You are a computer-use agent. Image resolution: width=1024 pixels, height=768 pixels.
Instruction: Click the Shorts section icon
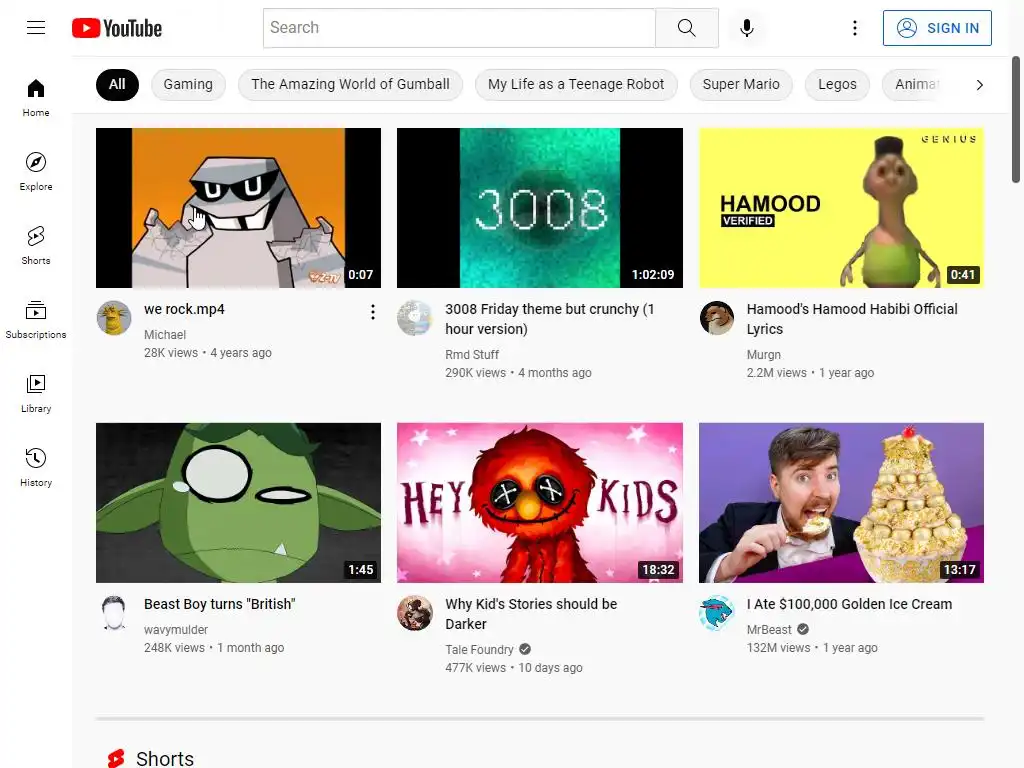116,758
